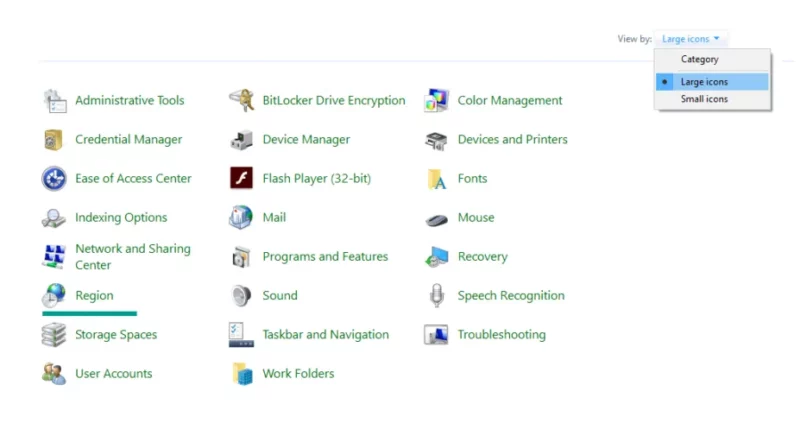The image size is (800, 448).
Task: Open the Network and Sharing Center icon
Action: click(x=54, y=257)
